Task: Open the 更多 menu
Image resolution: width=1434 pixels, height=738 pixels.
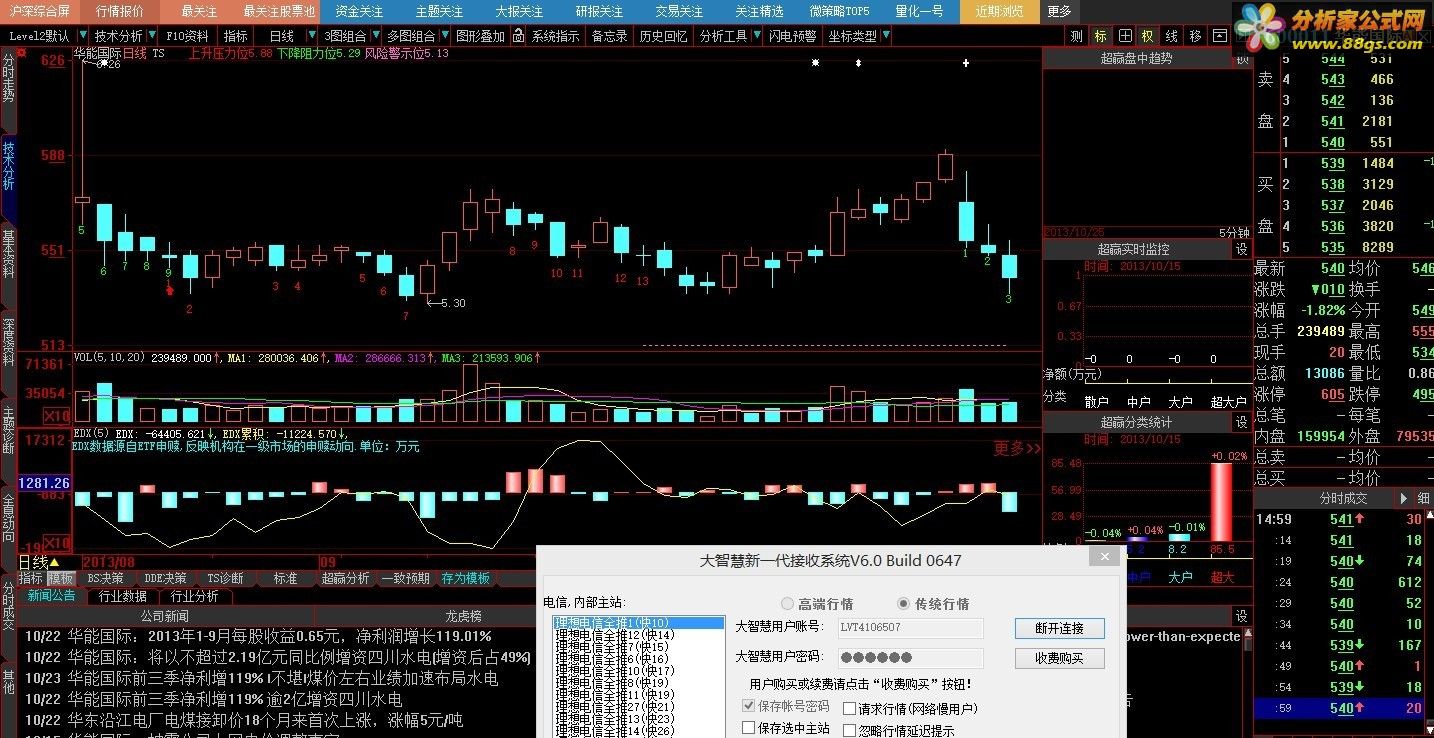Action: 1059,11
